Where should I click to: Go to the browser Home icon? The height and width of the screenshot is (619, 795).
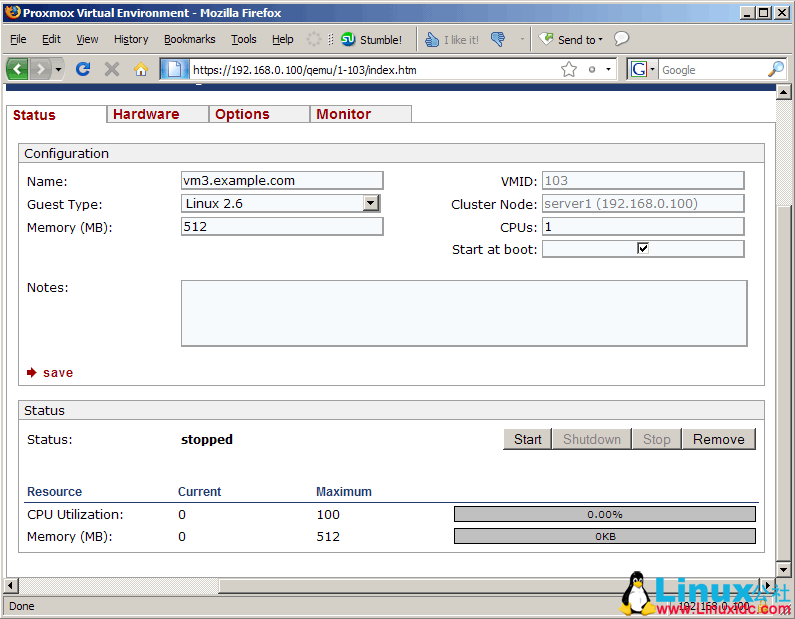[141, 69]
